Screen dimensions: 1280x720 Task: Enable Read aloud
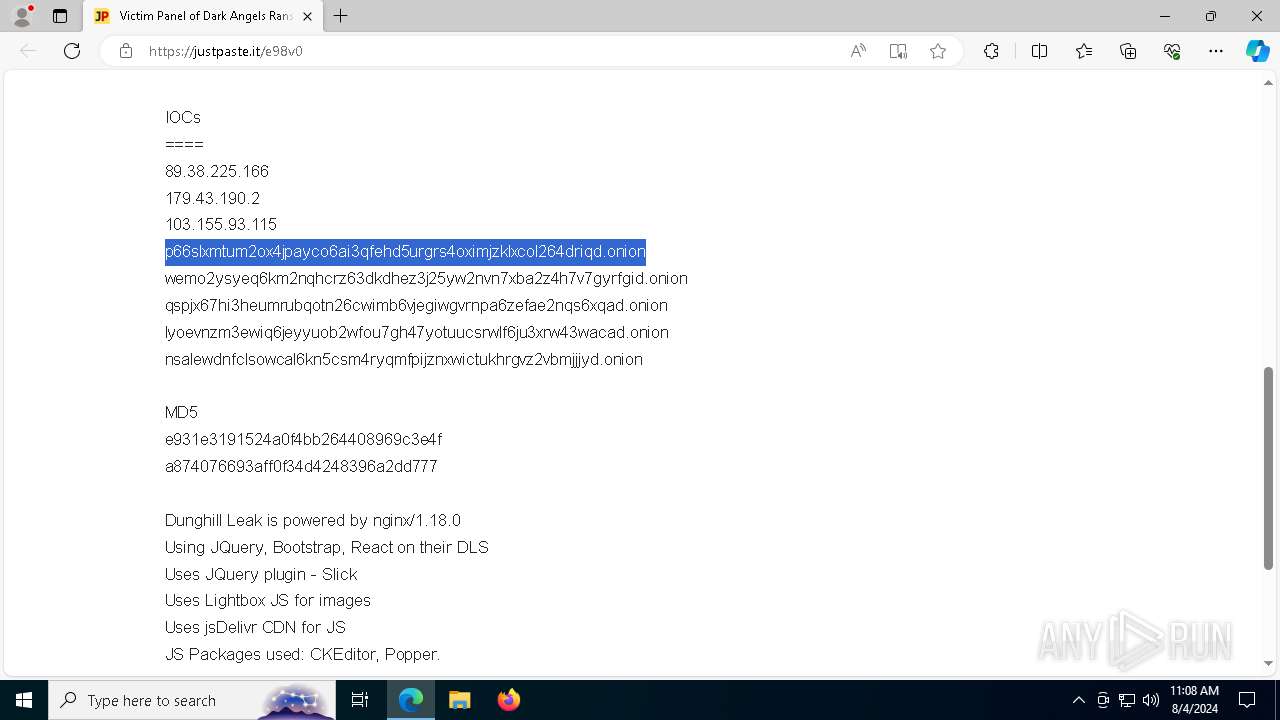(x=858, y=51)
